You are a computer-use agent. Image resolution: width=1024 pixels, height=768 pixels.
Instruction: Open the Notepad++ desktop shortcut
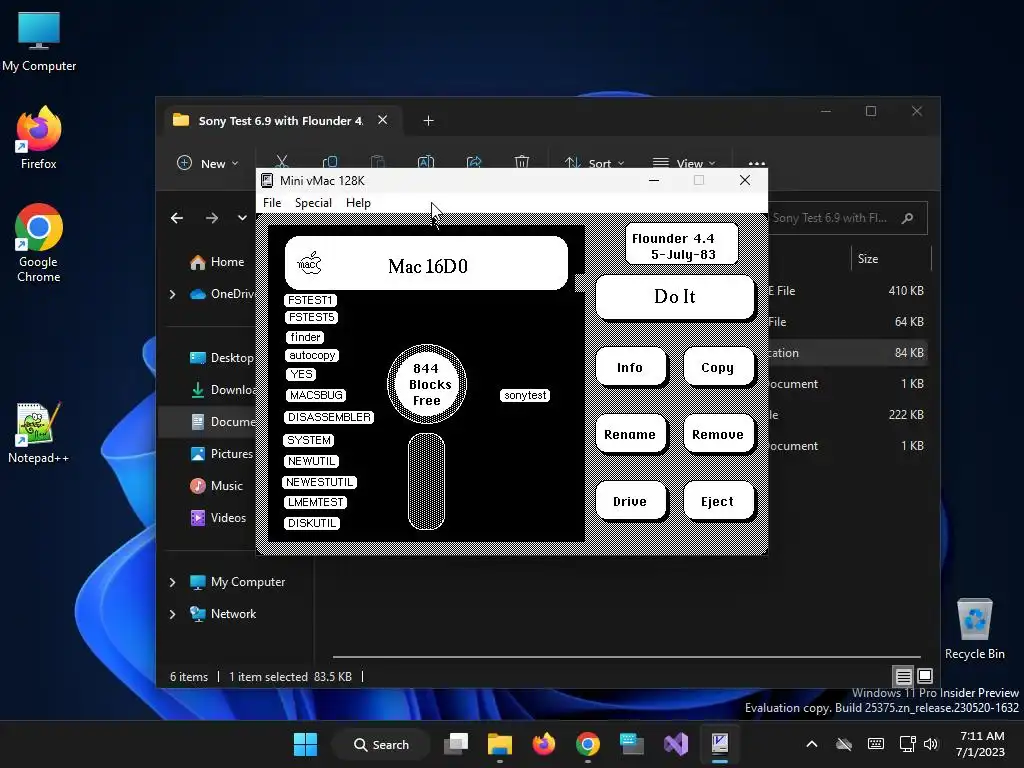pyautogui.click(x=38, y=432)
